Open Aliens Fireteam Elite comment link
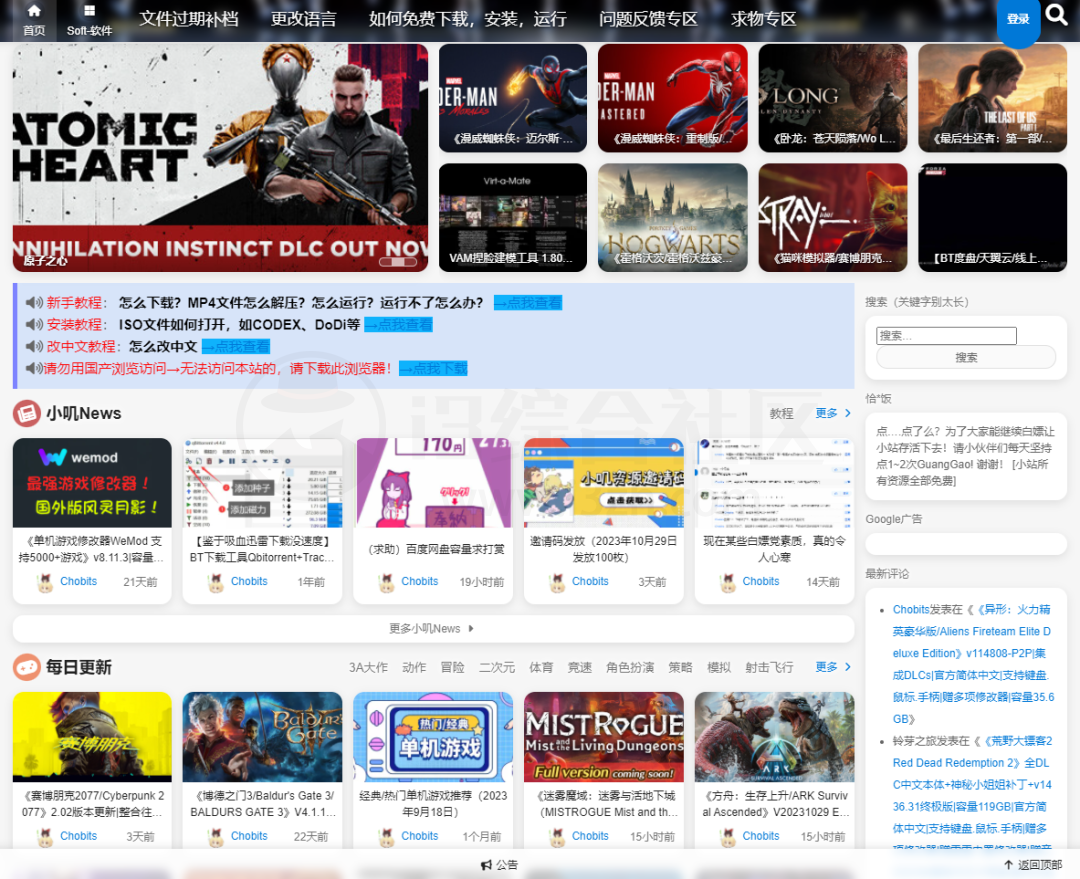 [972, 664]
